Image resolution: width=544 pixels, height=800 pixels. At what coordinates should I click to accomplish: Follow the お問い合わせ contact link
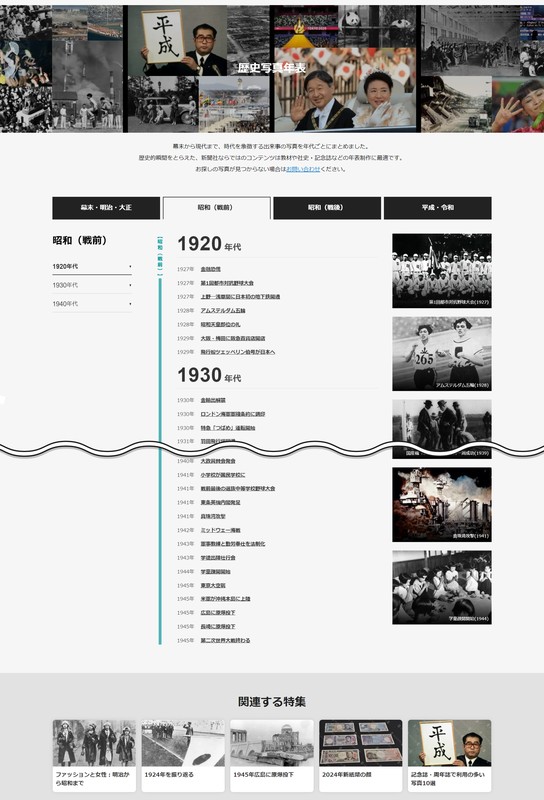[303, 169]
